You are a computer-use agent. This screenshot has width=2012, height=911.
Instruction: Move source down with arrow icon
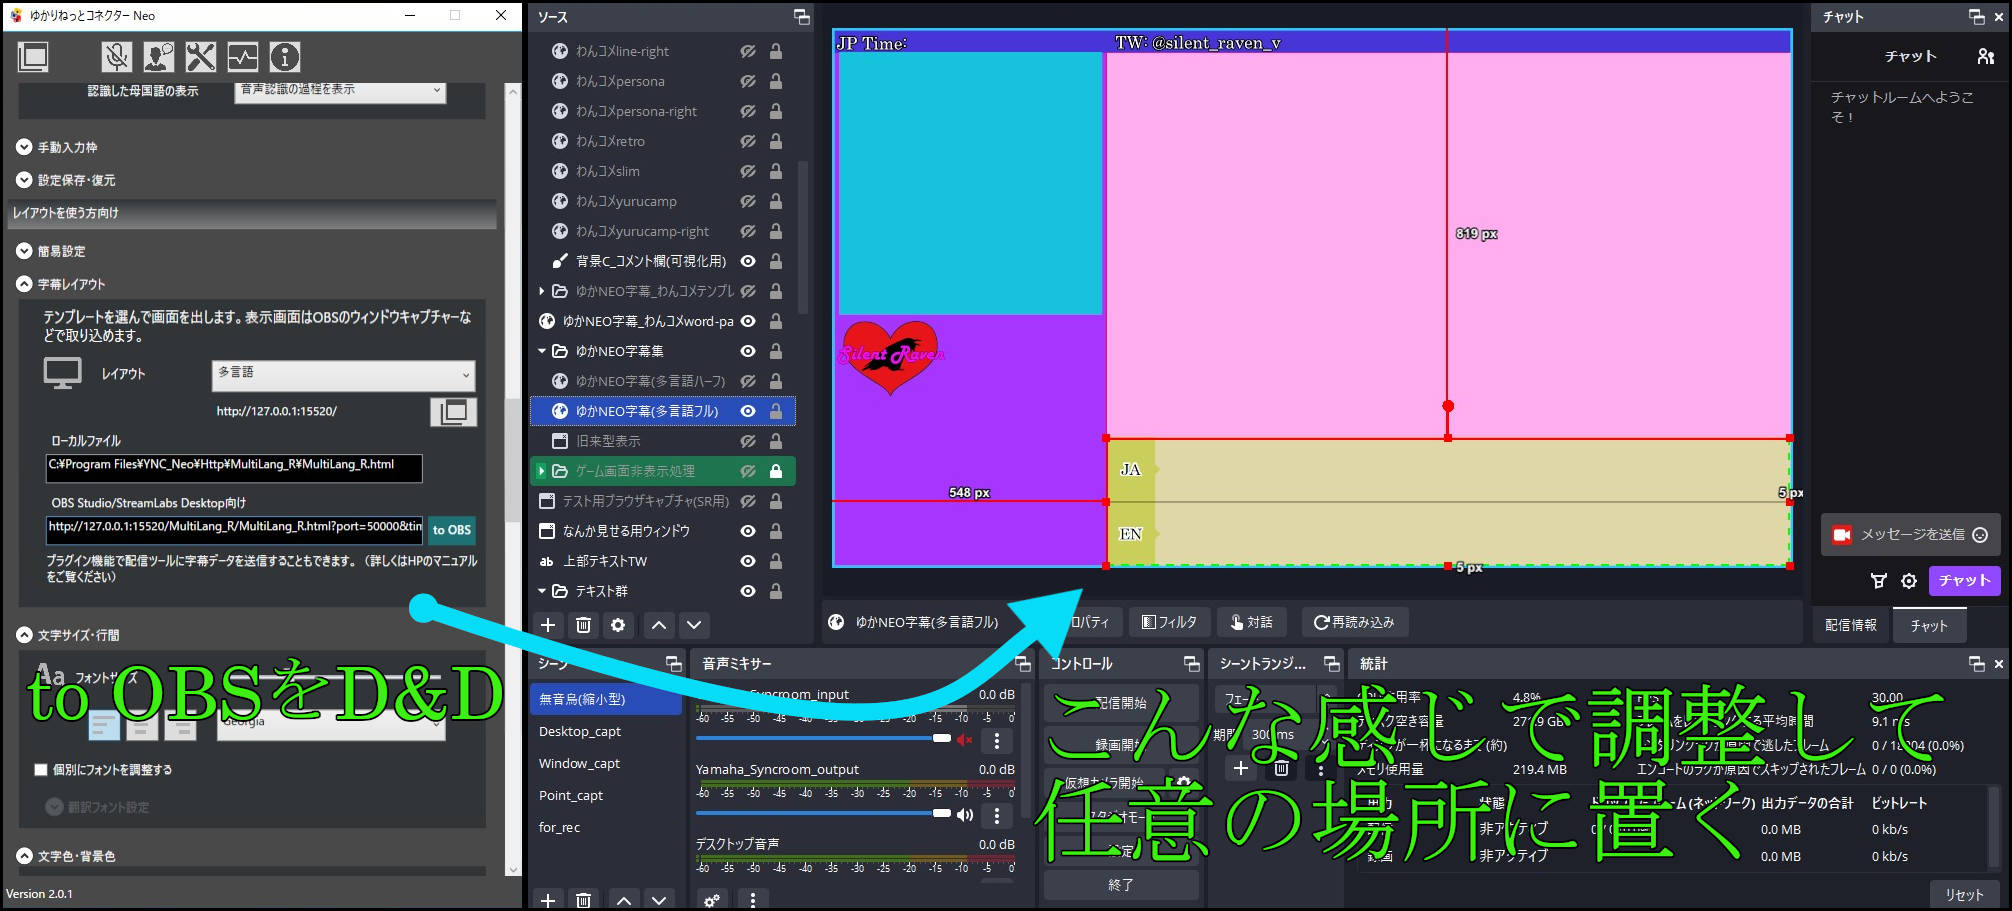click(694, 625)
